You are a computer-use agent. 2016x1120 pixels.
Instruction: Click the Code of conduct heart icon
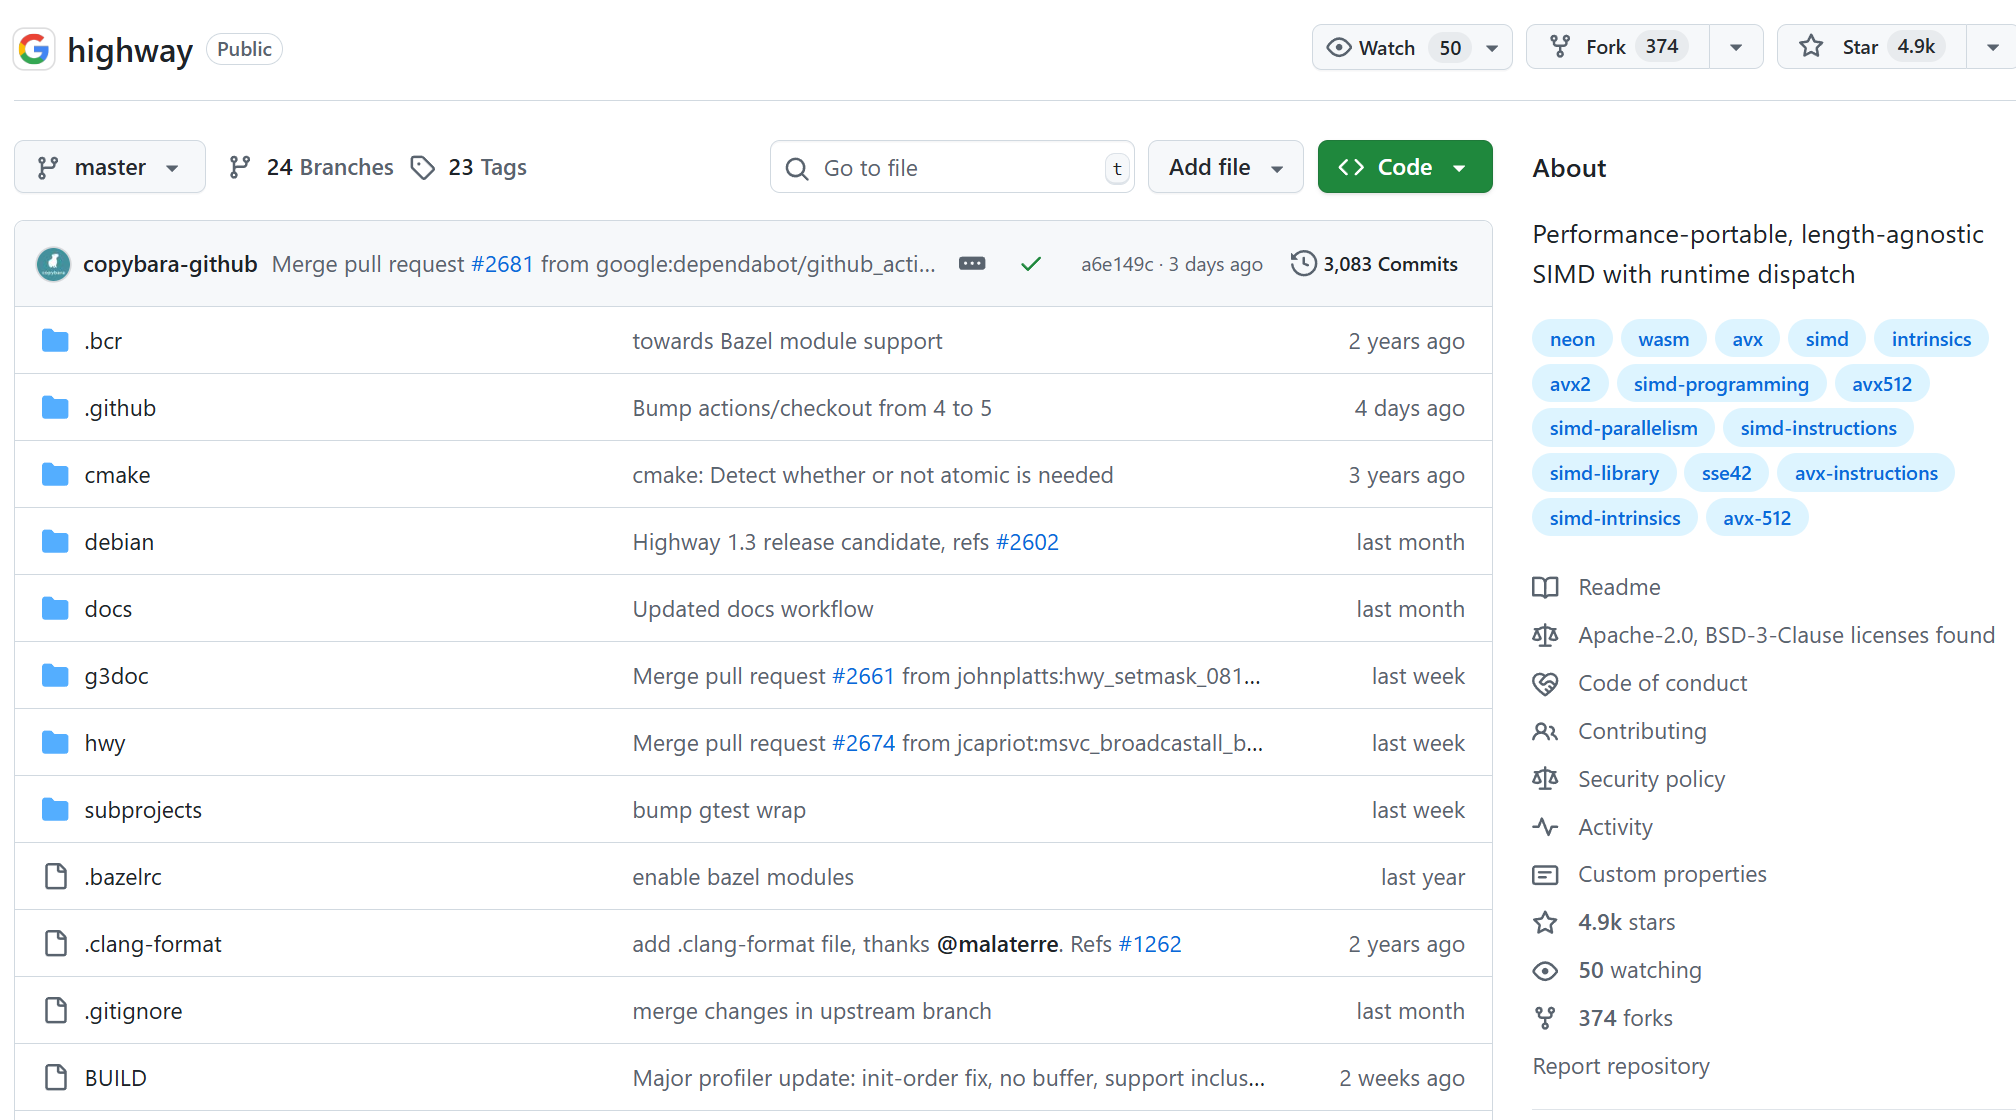point(1545,683)
